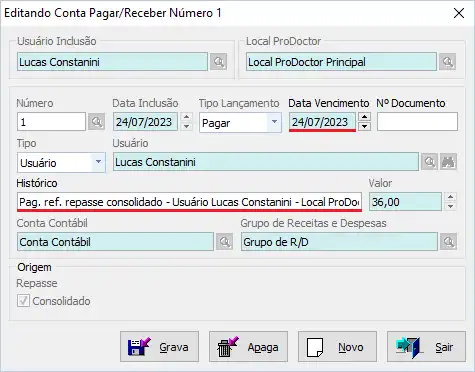
Task: Click search icon next to Número field
Action: (x=97, y=122)
